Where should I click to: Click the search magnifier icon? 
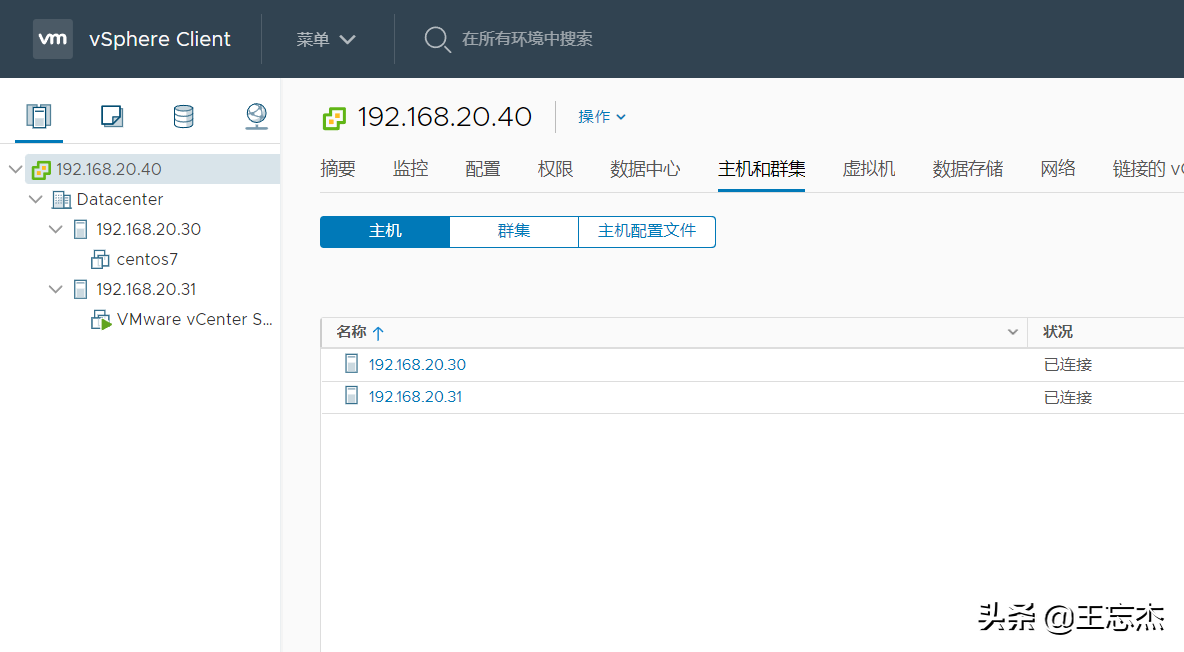coord(436,39)
